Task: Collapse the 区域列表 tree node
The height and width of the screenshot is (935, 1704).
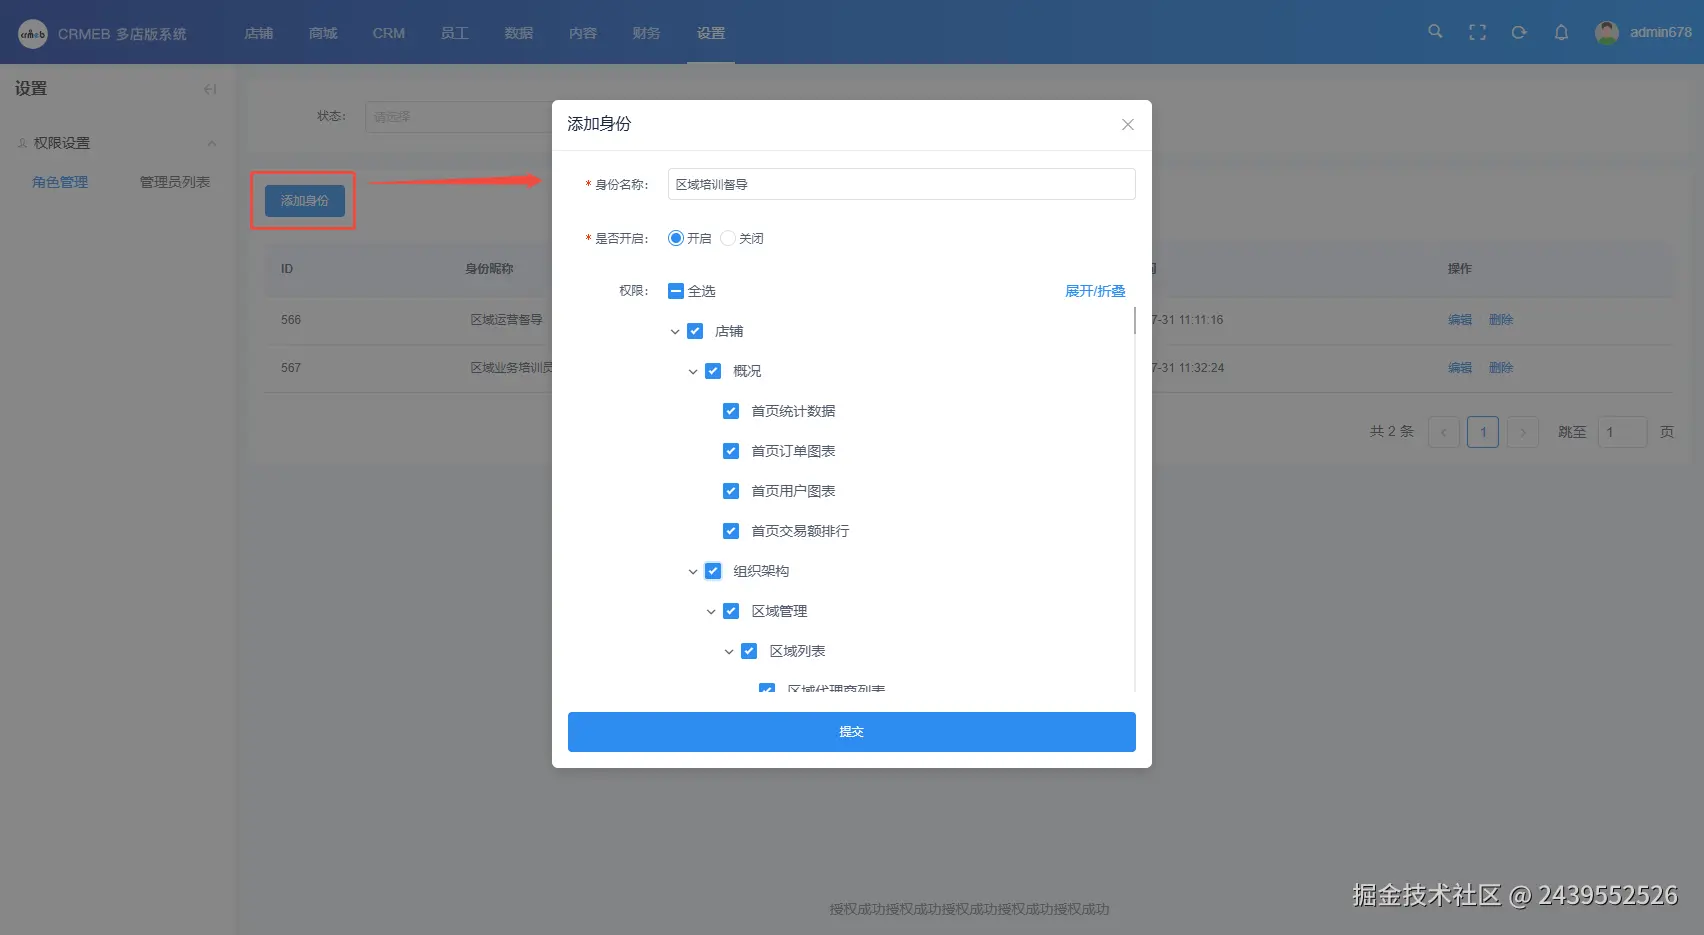Action: (729, 651)
